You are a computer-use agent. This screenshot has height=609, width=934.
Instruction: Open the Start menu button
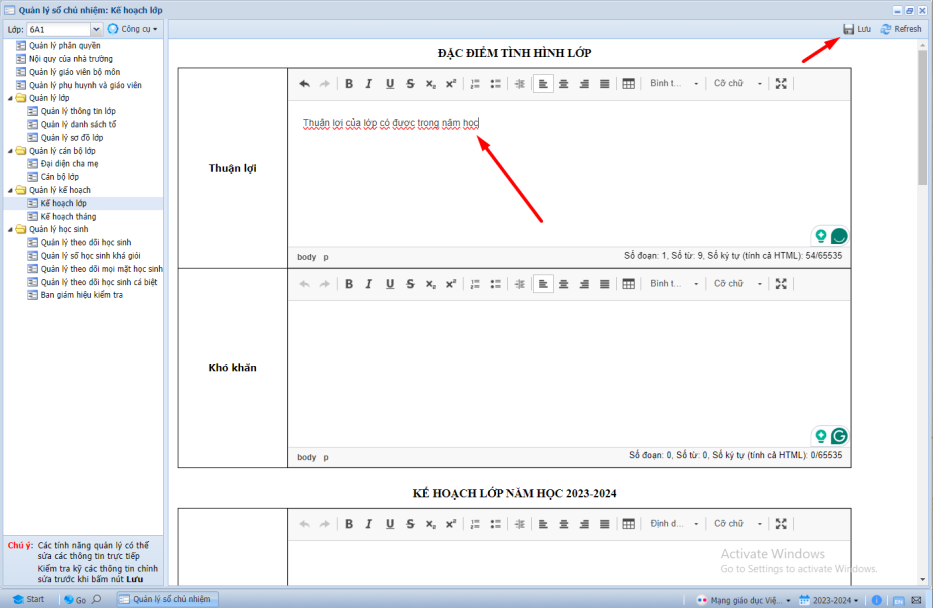tap(29, 599)
